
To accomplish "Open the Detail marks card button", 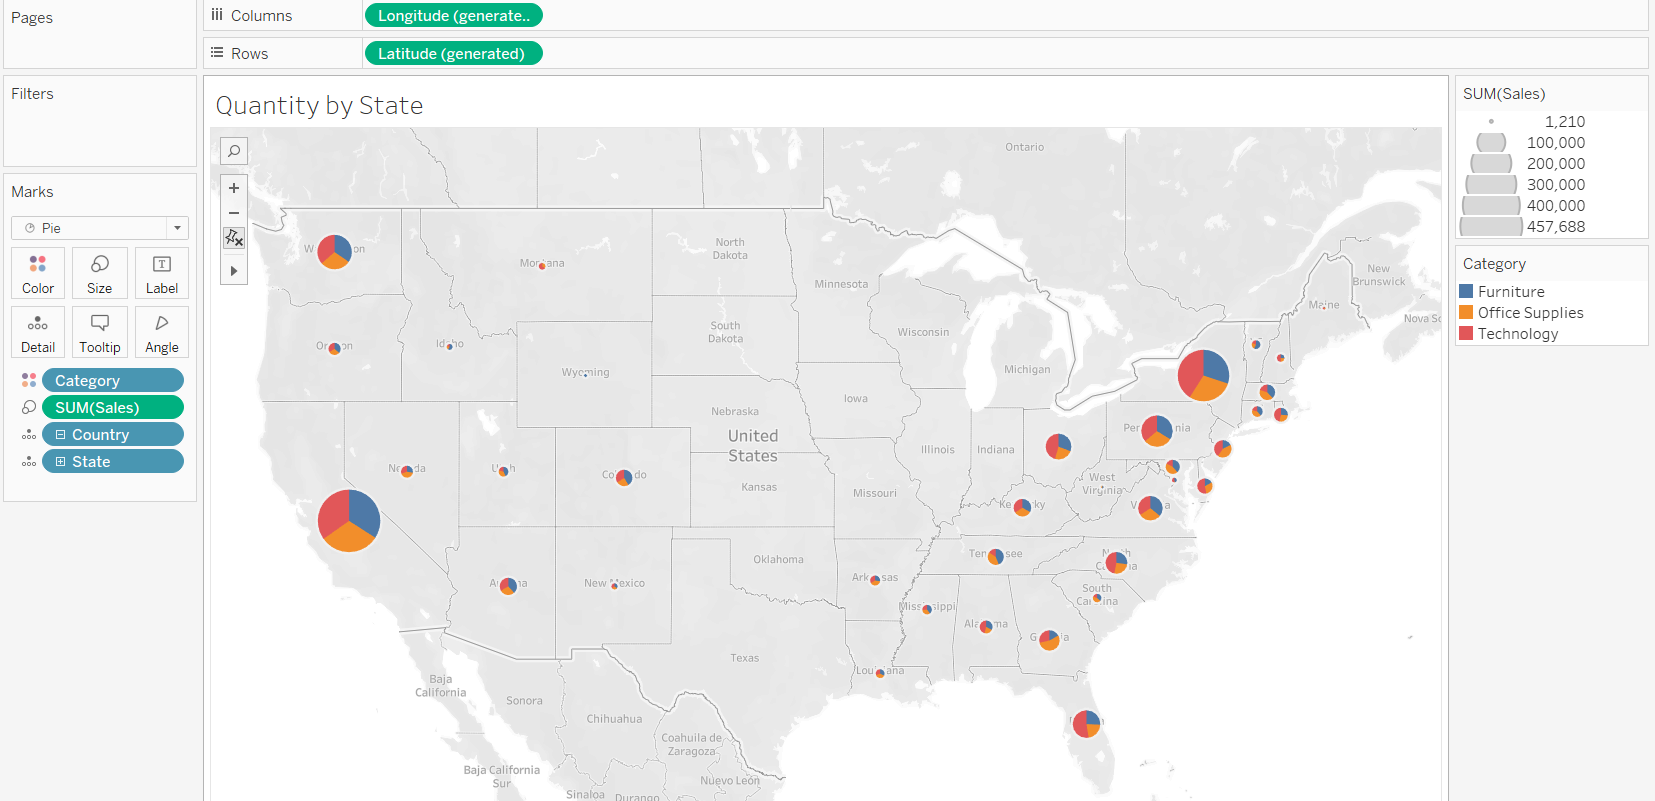I will click(x=38, y=332).
